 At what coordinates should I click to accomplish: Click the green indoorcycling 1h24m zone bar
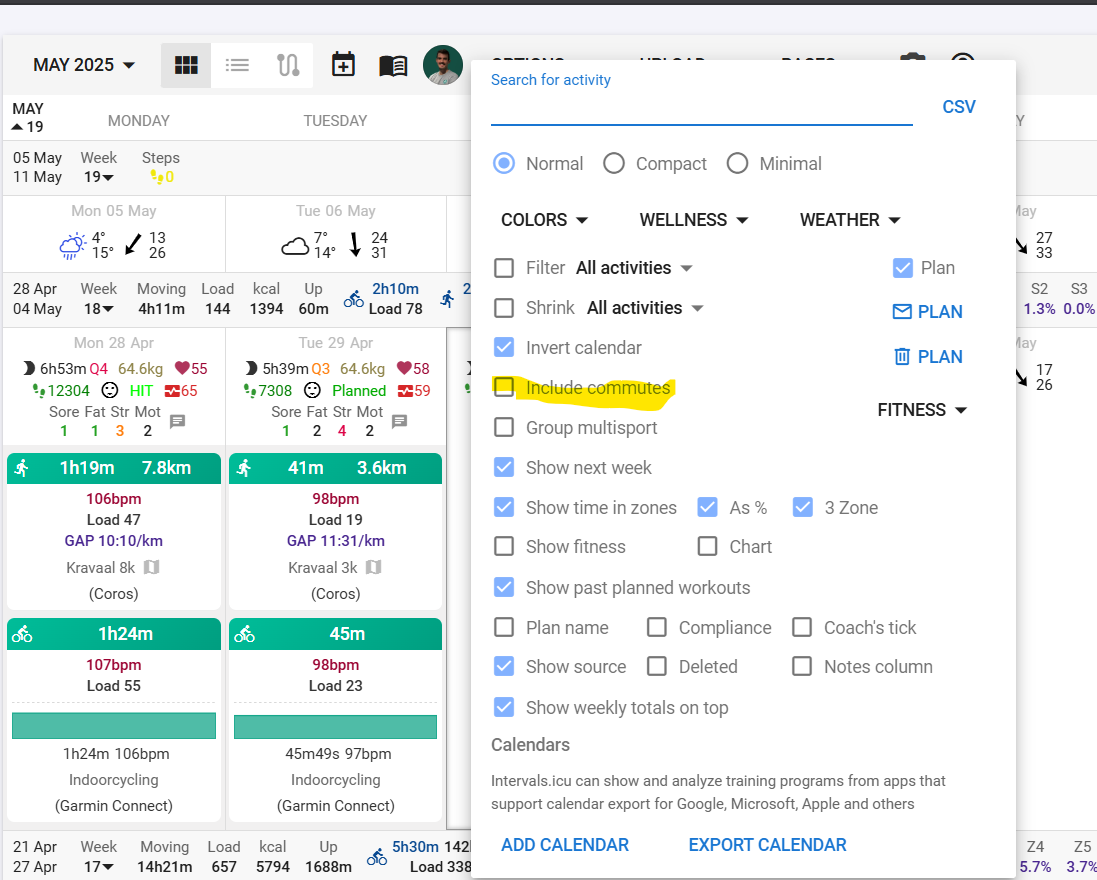[114, 725]
